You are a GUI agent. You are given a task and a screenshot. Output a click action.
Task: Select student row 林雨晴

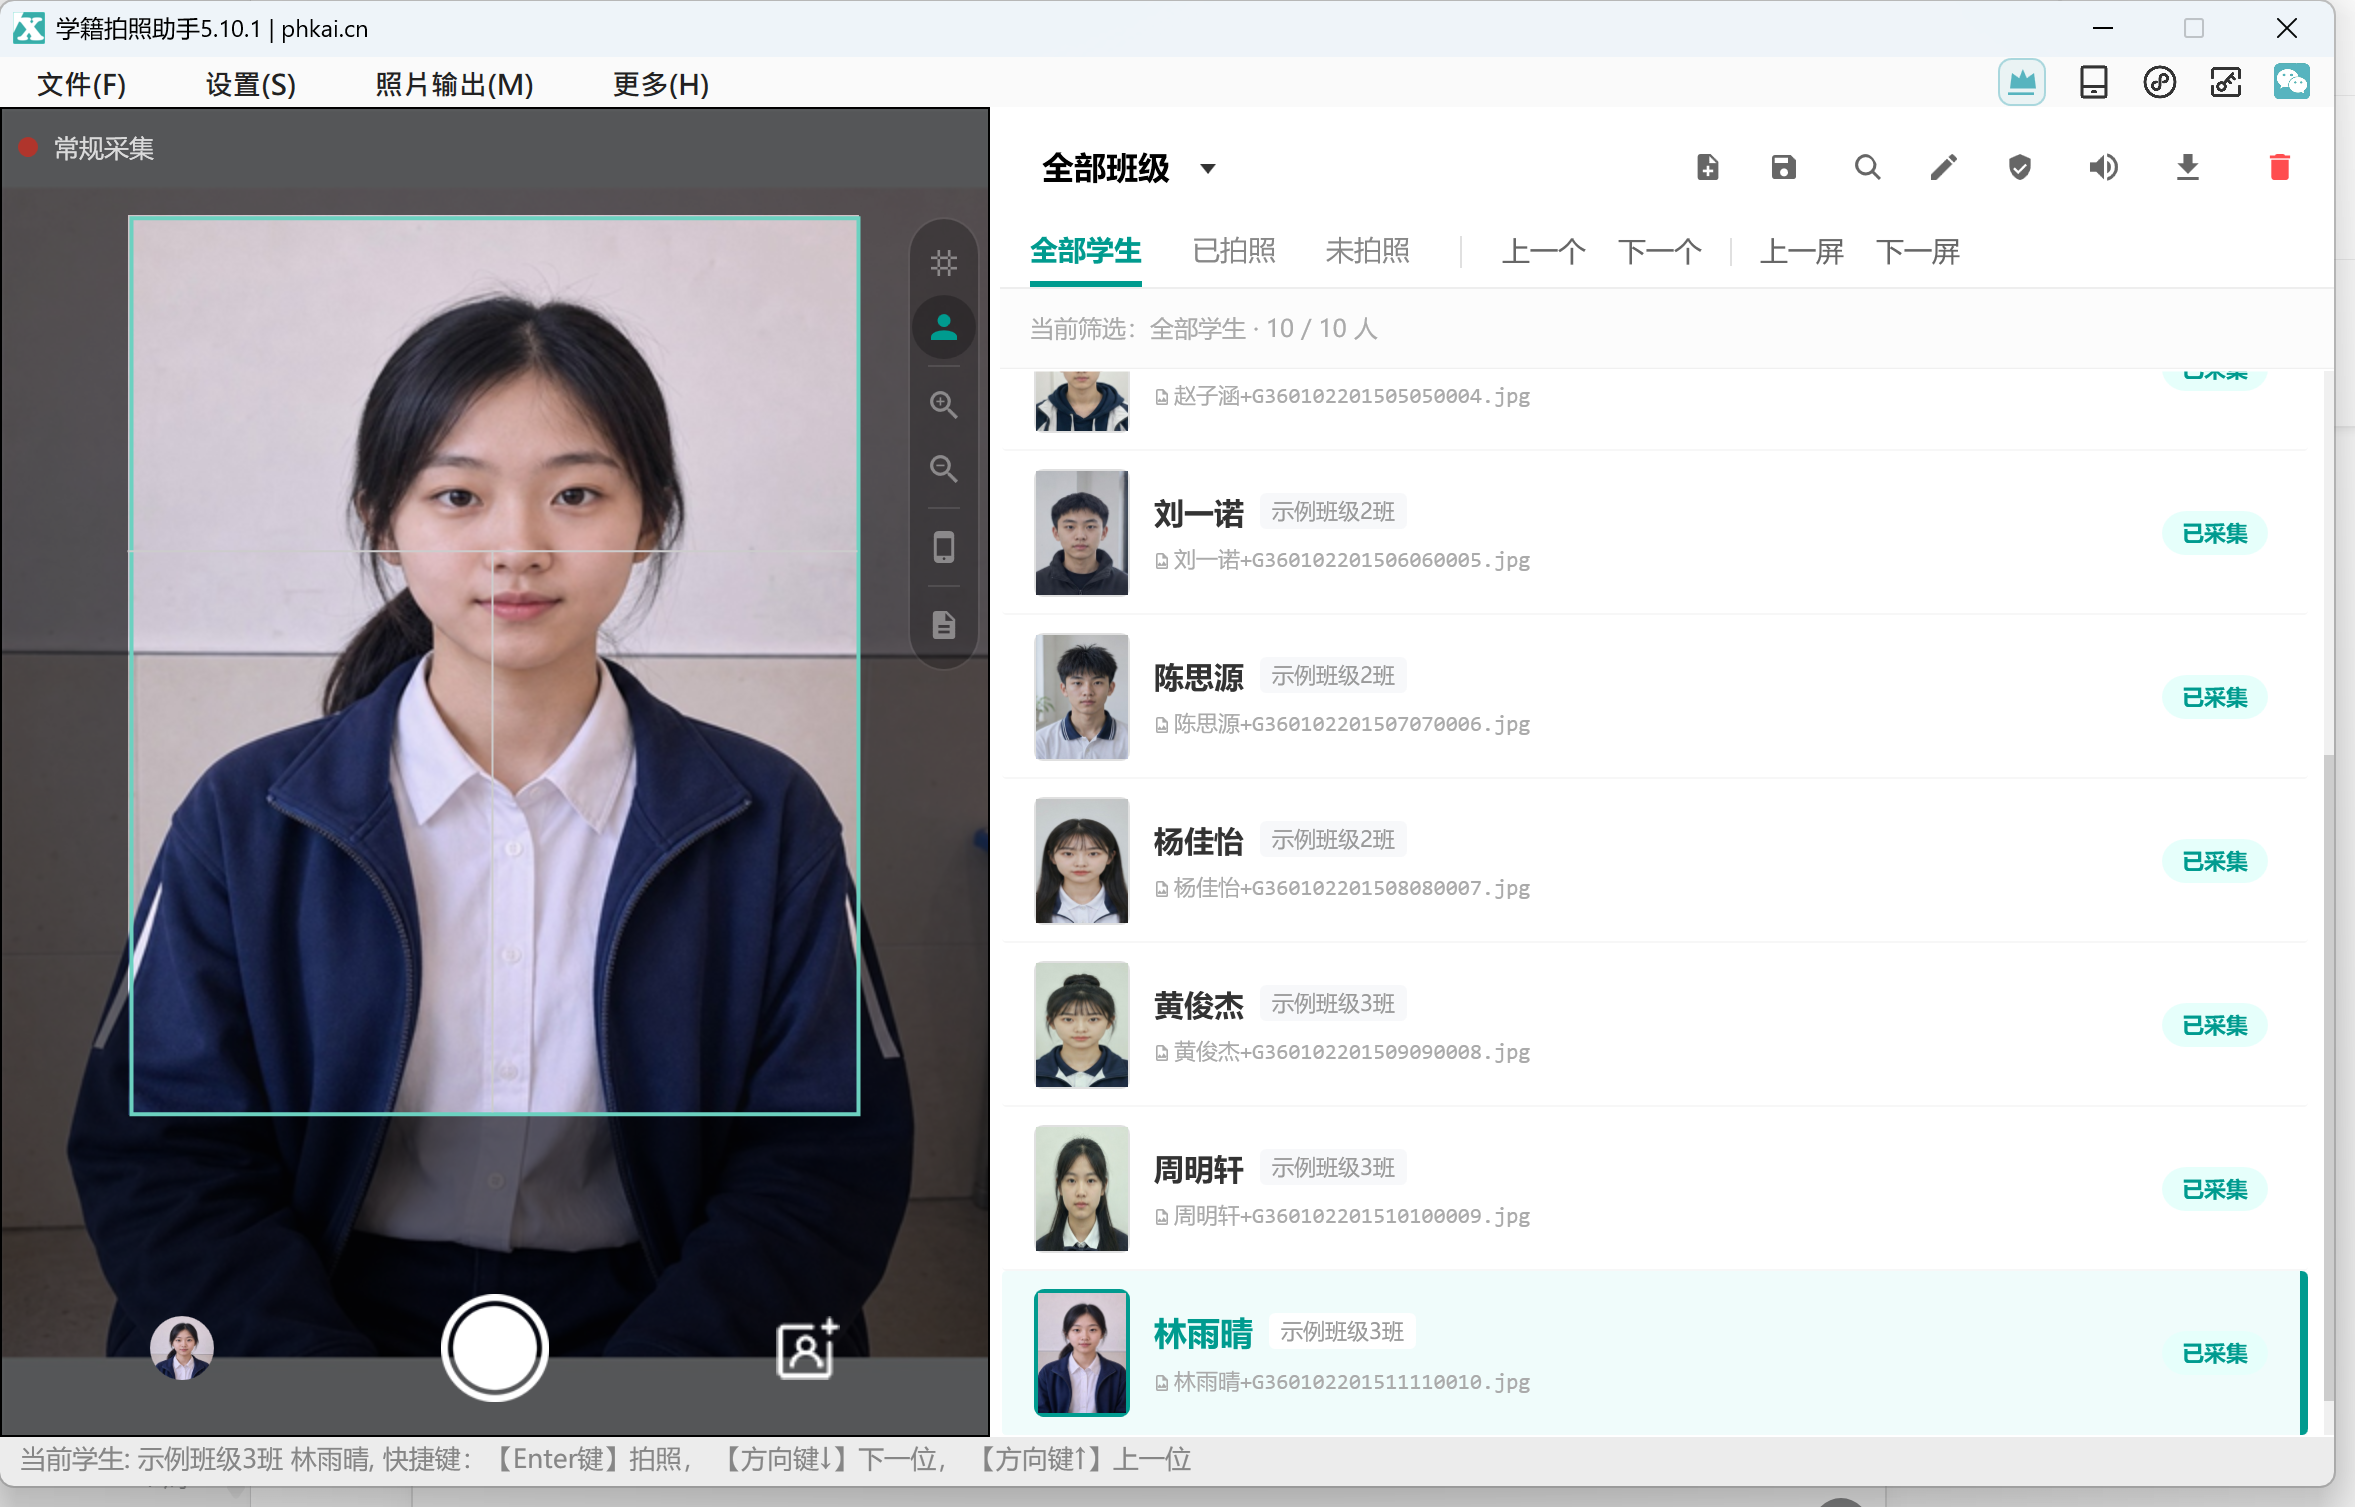(x=1655, y=1353)
